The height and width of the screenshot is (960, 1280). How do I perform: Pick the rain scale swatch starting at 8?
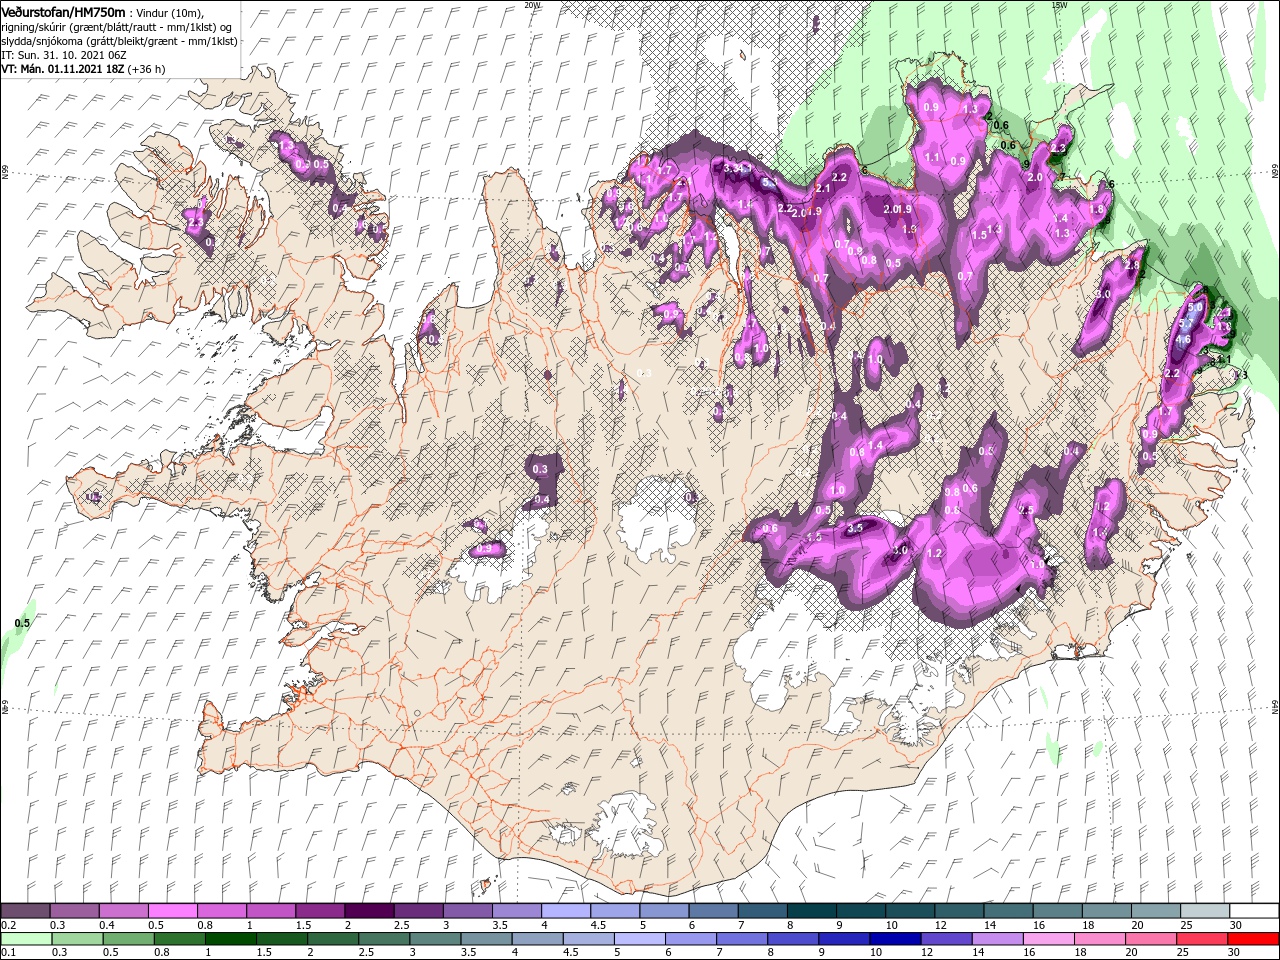793,939
